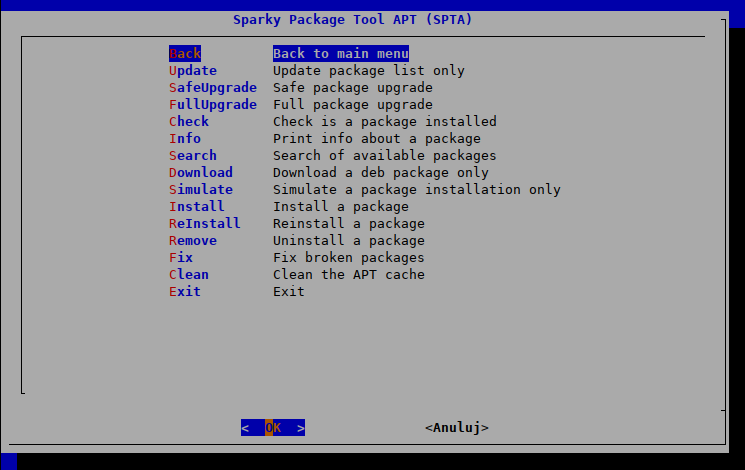745x470 pixels.
Task: Choose the Info menu entry
Action: (185, 139)
